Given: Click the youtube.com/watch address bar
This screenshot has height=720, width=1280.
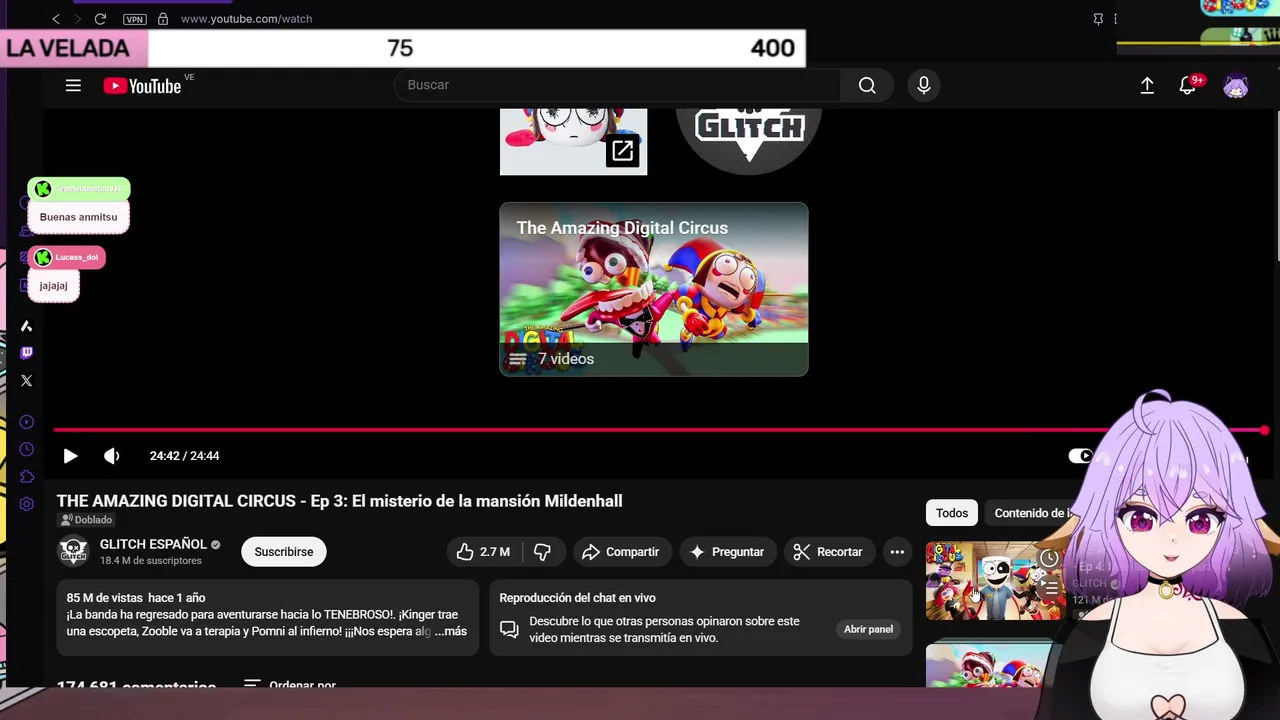Looking at the screenshot, I should coord(246,19).
